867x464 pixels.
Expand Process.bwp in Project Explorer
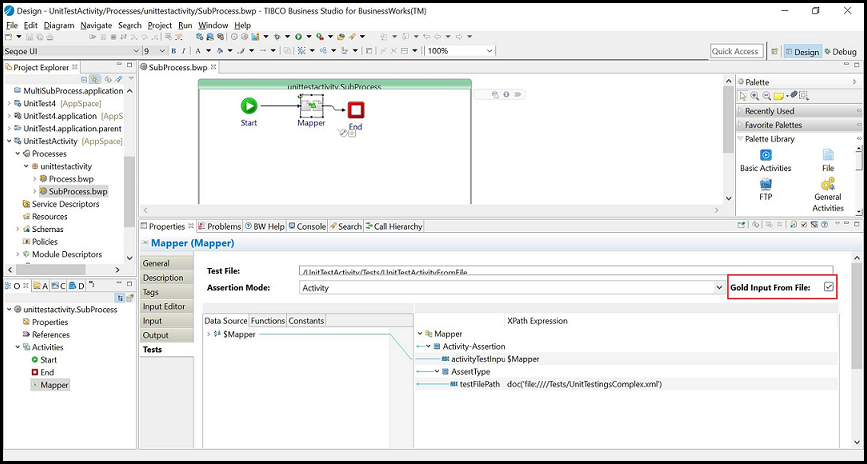(x=34, y=179)
